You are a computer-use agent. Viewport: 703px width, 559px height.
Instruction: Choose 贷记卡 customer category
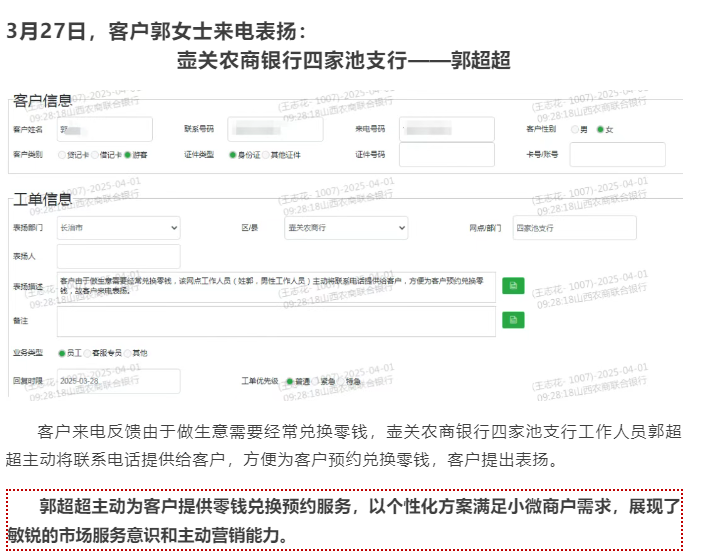click(62, 155)
